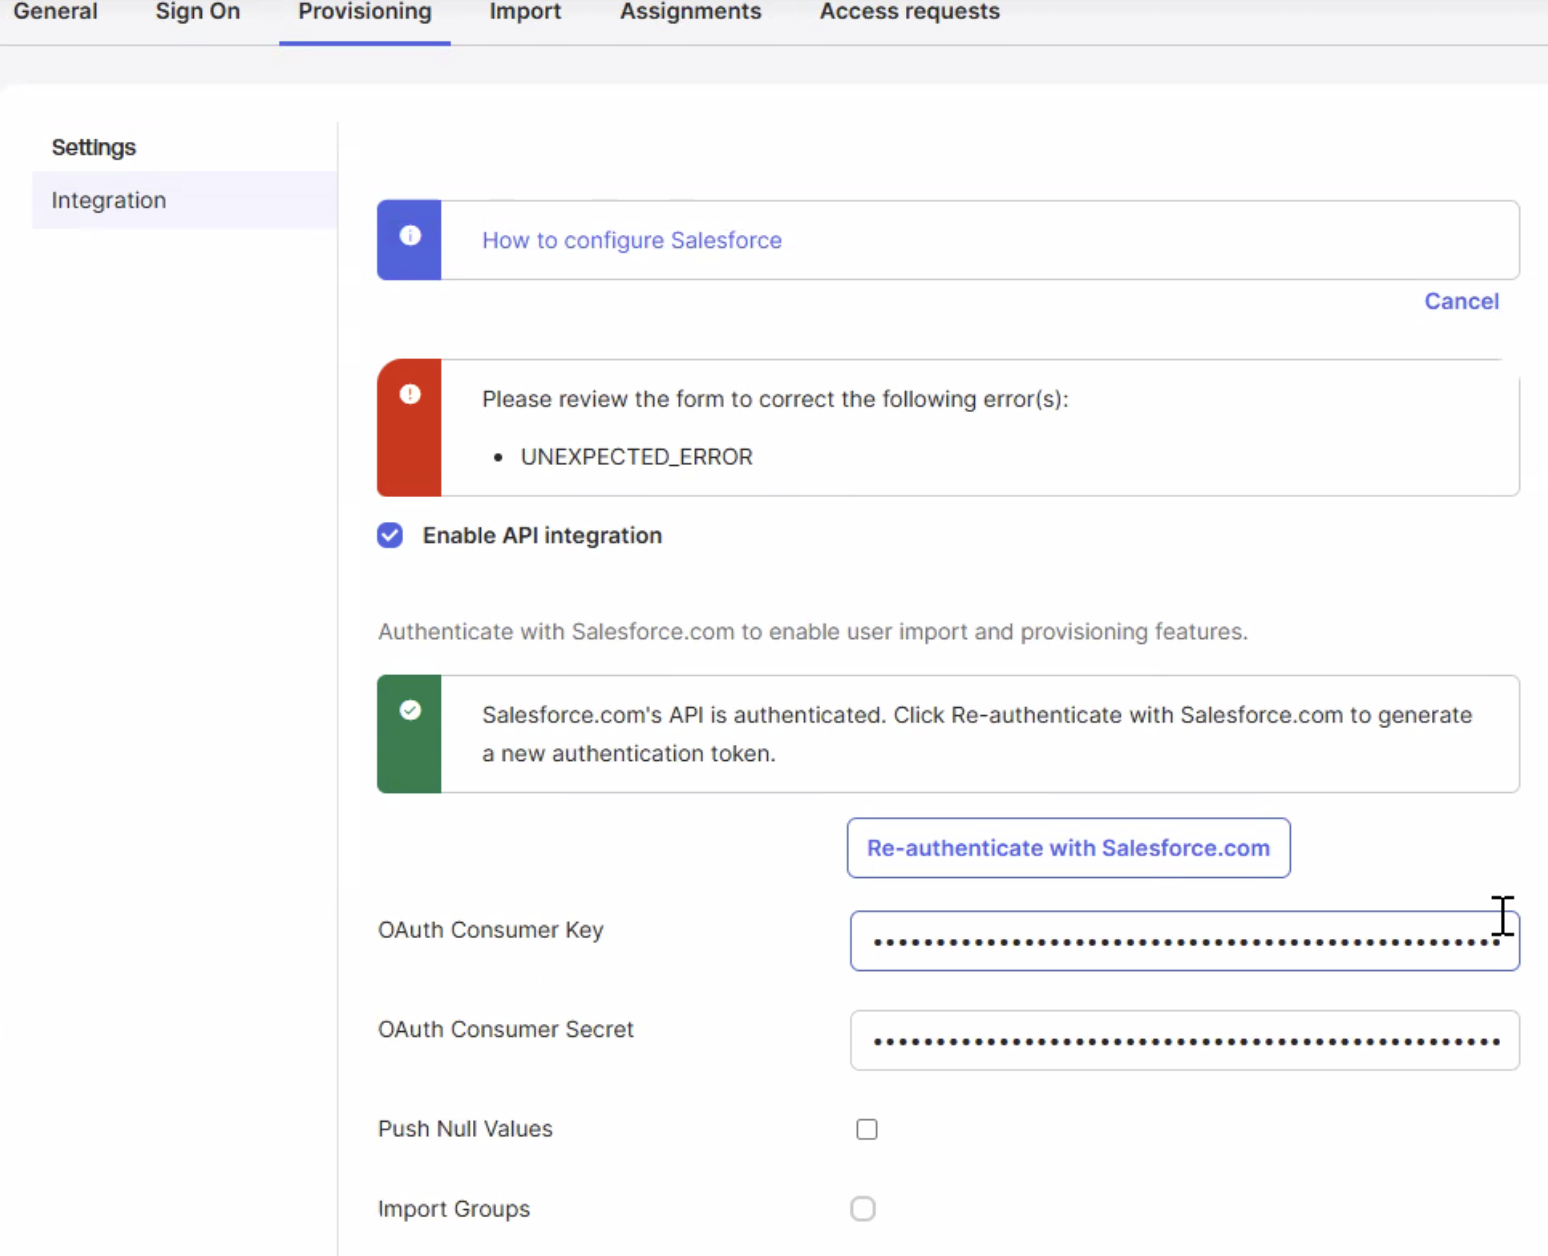Click the green authenticated checkmark icon
The height and width of the screenshot is (1256, 1548).
[410, 710]
